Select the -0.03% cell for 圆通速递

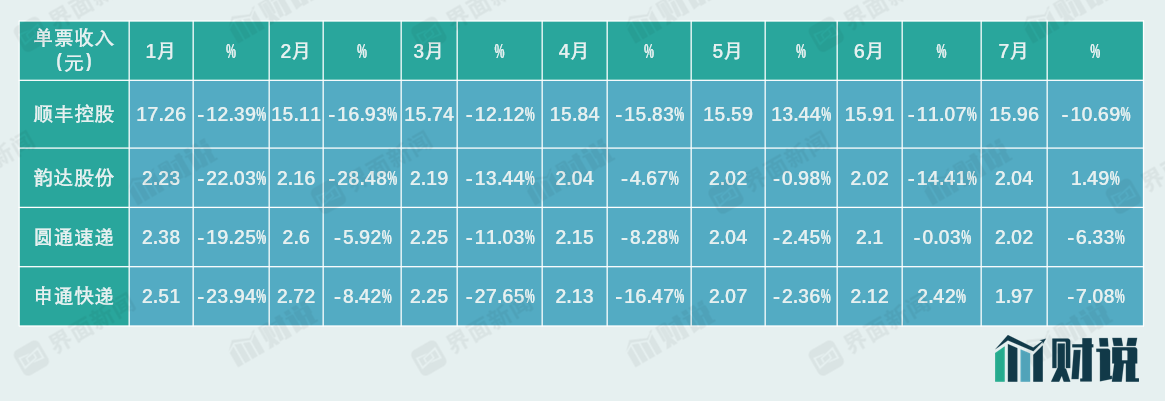click(941, 237)
